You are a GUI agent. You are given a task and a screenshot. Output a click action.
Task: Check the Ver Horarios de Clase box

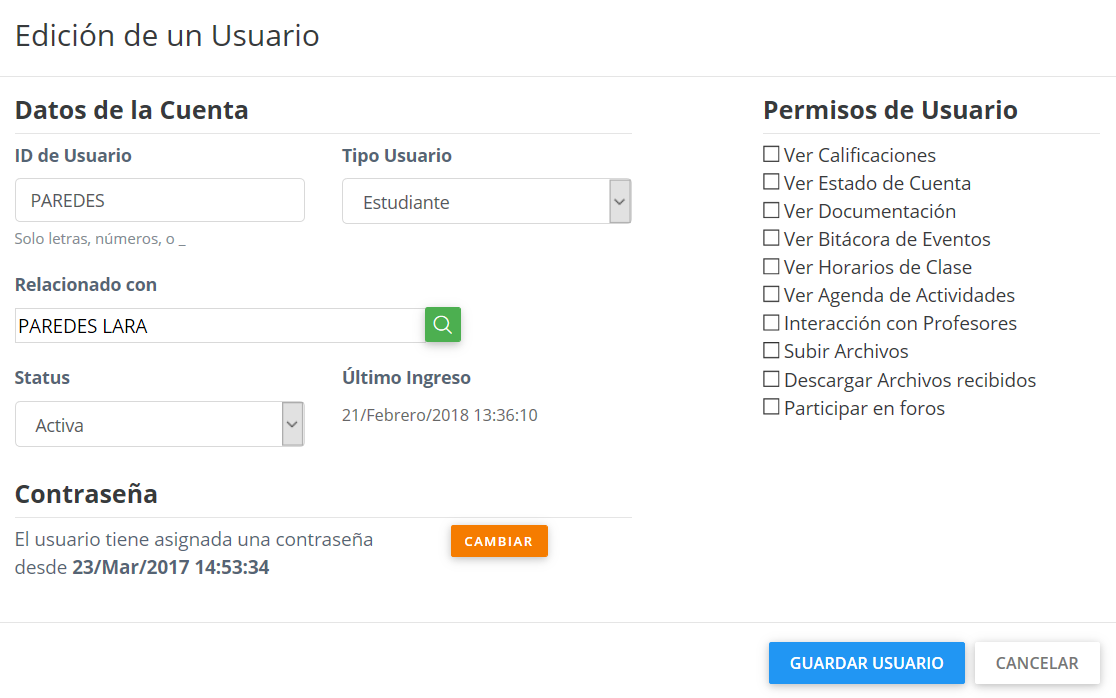(x=771, y=267)
